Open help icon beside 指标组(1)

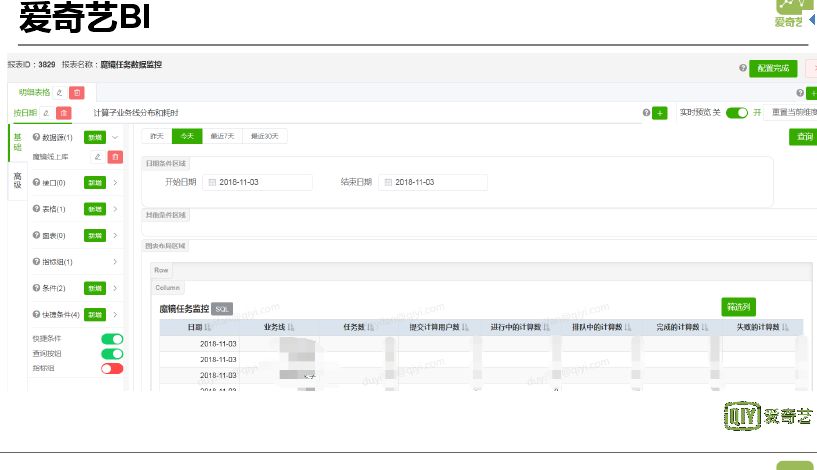36,261
